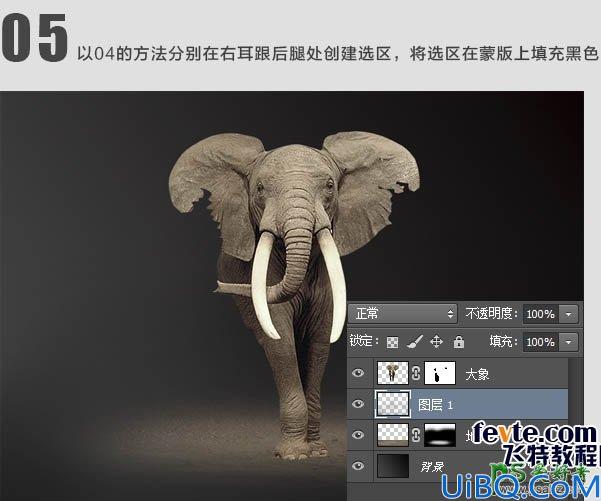Click the 背景 layer name
601x501 pixels.
[x=432, y=467]
